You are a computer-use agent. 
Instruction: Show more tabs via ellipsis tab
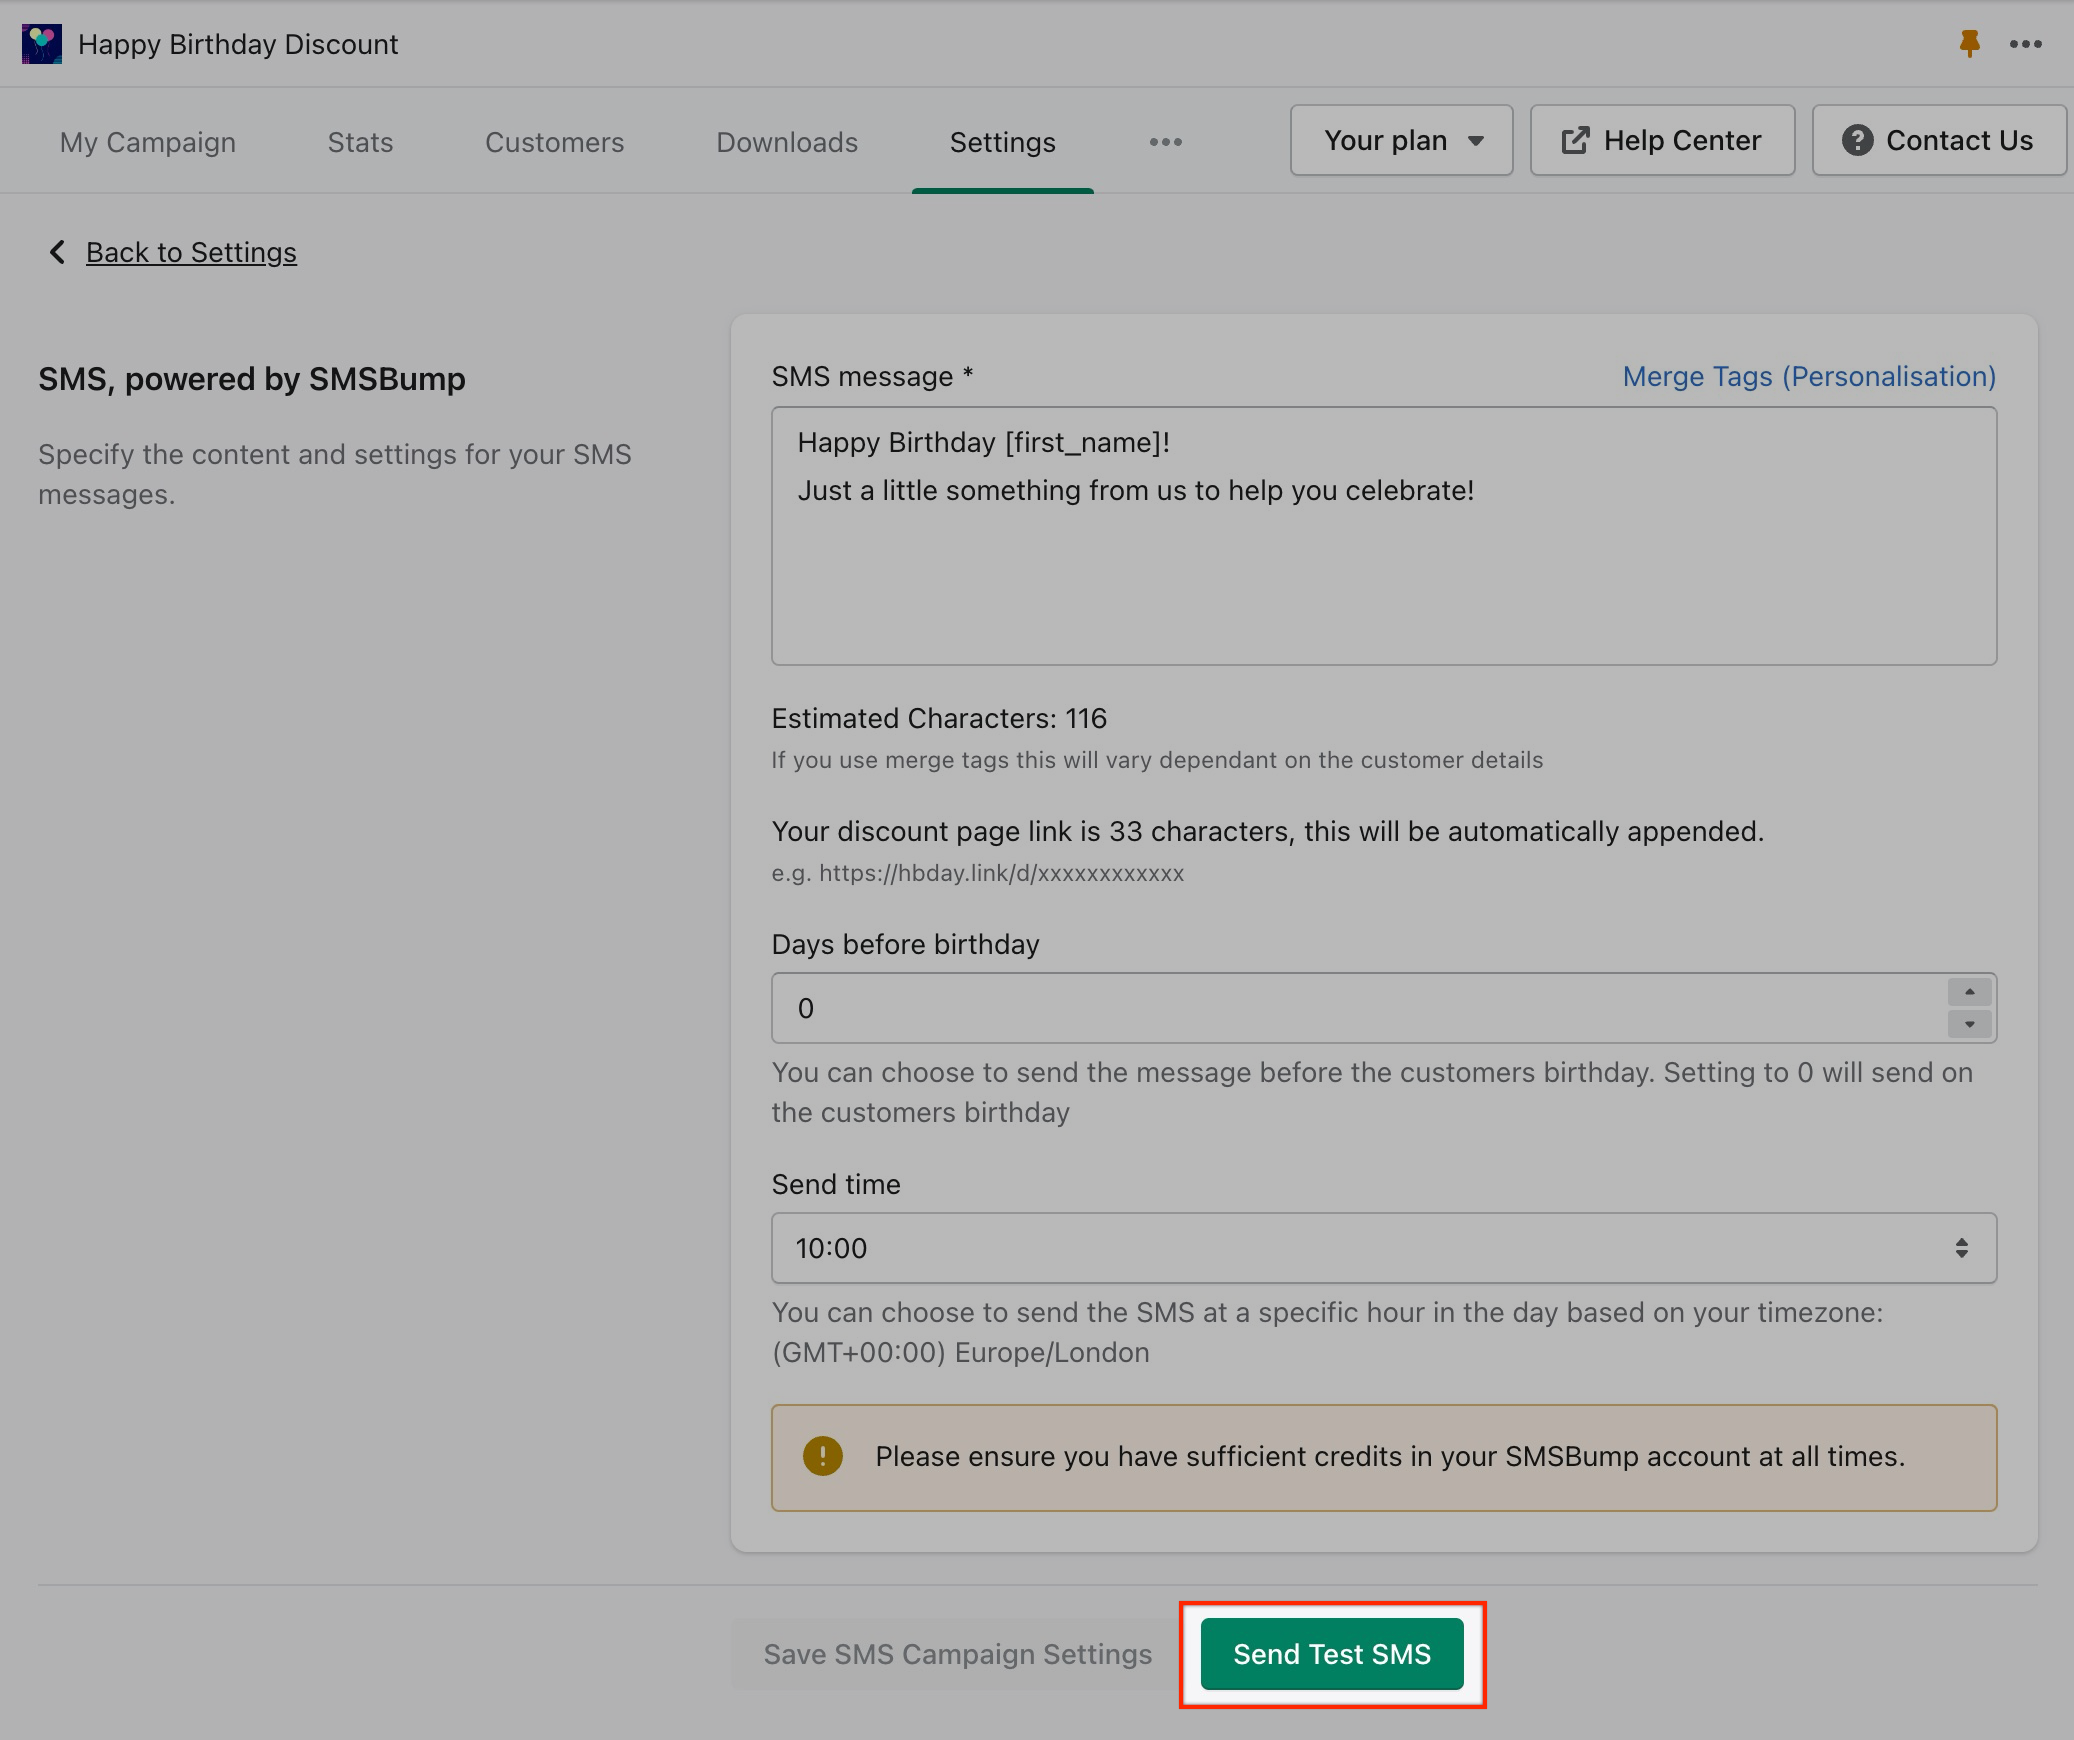pos(1165,142)
